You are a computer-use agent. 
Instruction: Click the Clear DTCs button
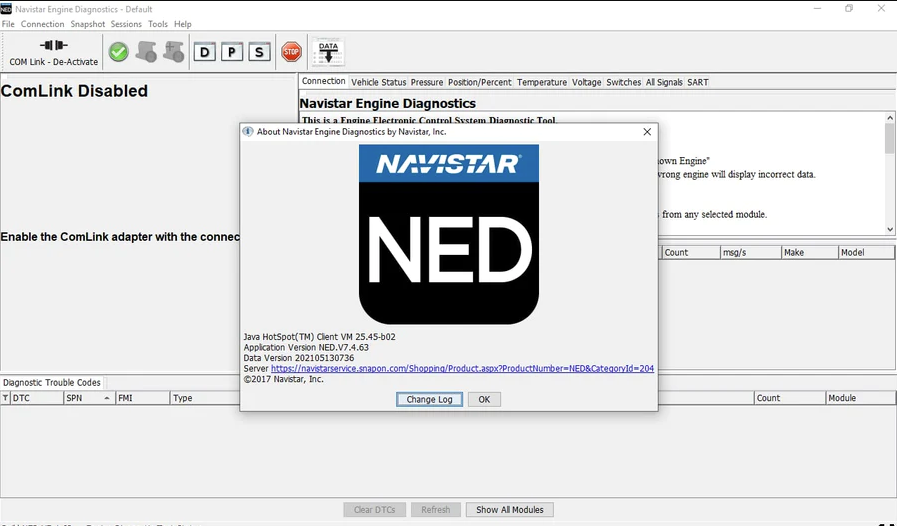[x=375, y=509]
